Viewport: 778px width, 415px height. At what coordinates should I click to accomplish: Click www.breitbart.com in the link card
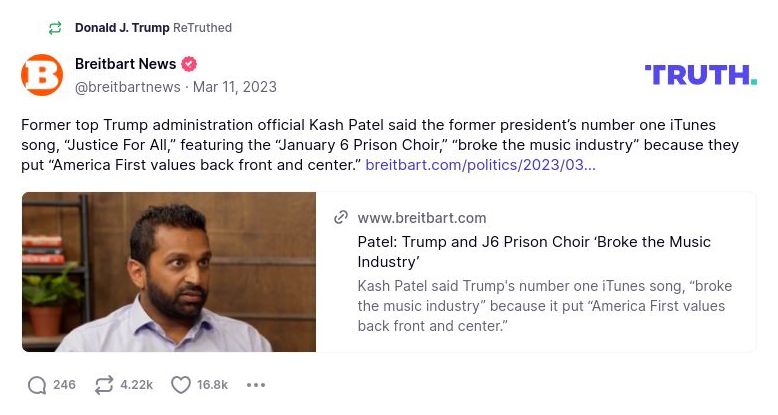421,218
